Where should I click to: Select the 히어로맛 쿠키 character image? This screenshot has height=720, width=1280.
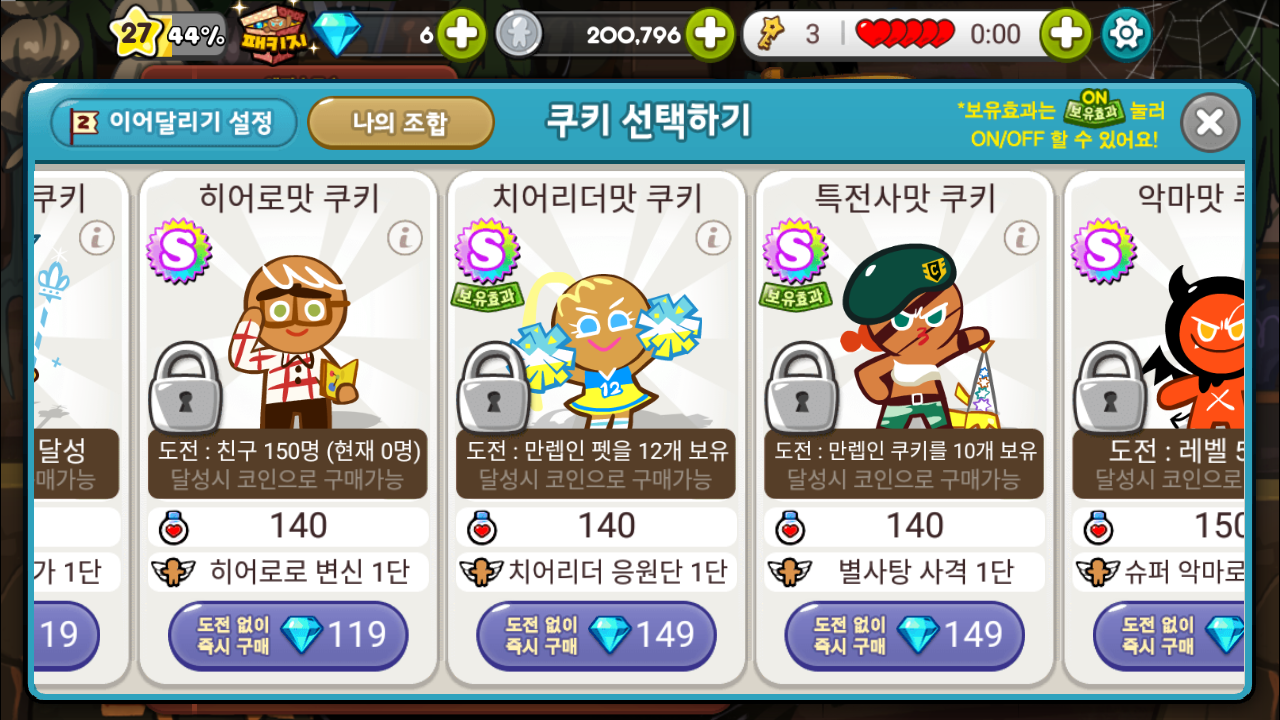[289, 340]
